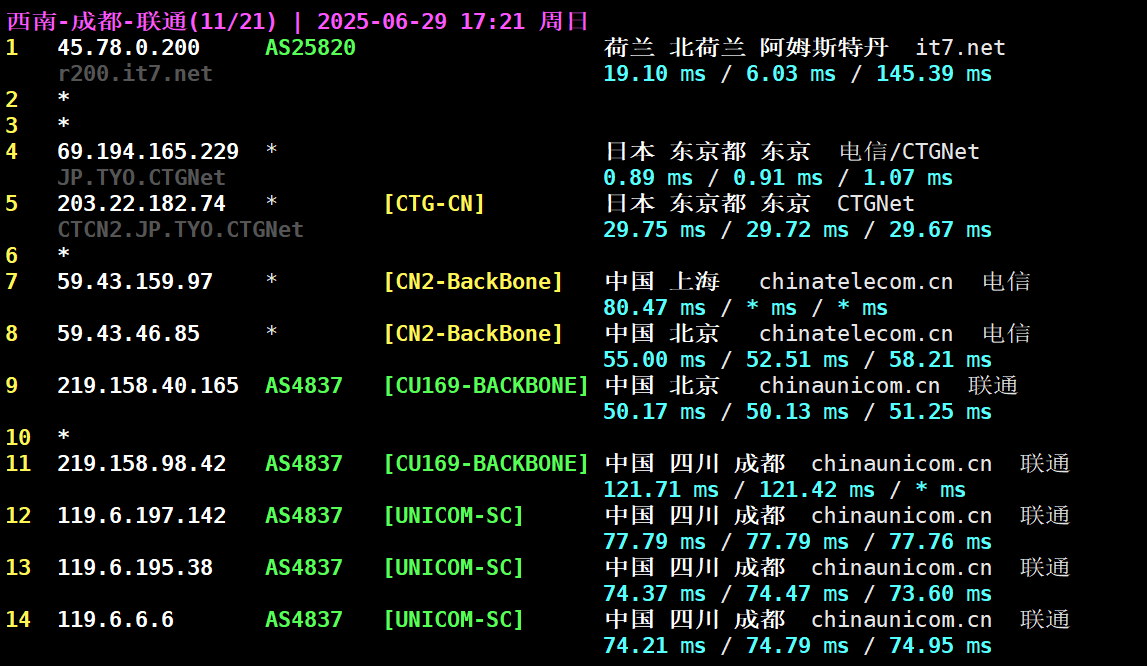Screen dimensions: 1147x666
Task: Click latency value 77.76 ms
Action: pyautogui.click(x=941, y=541)
